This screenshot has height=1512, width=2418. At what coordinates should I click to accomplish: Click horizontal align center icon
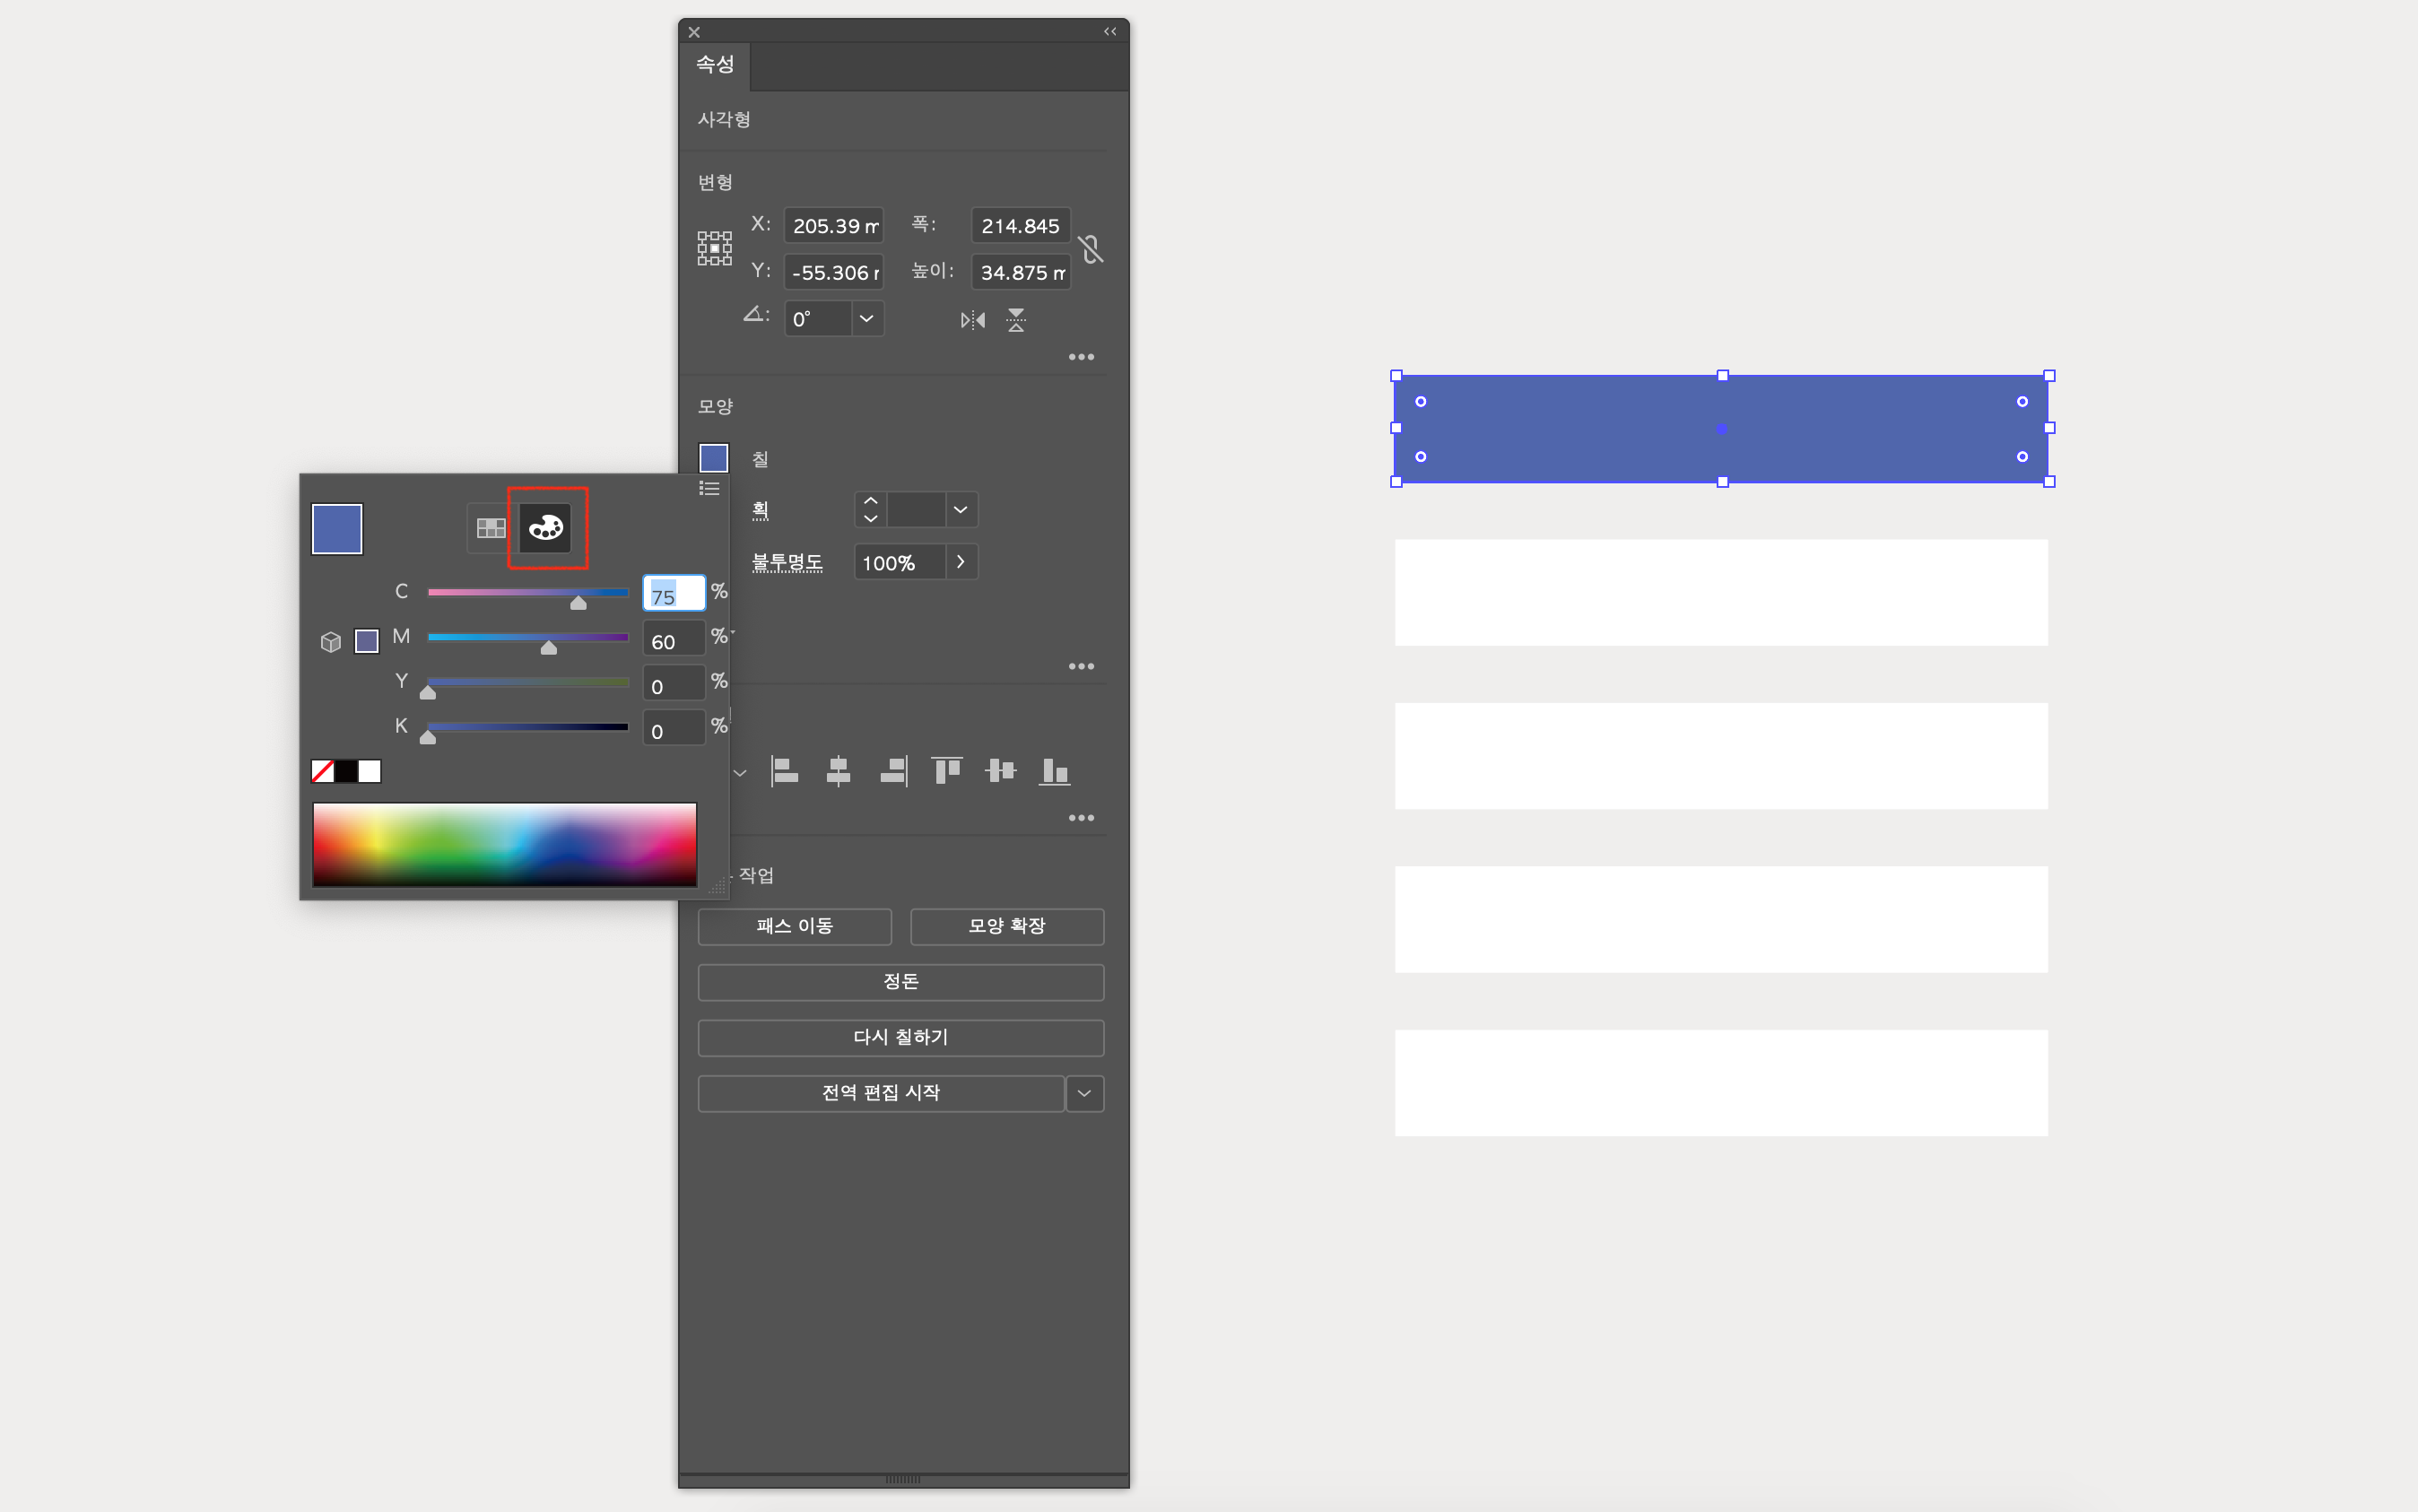click(x=838, y=770)
